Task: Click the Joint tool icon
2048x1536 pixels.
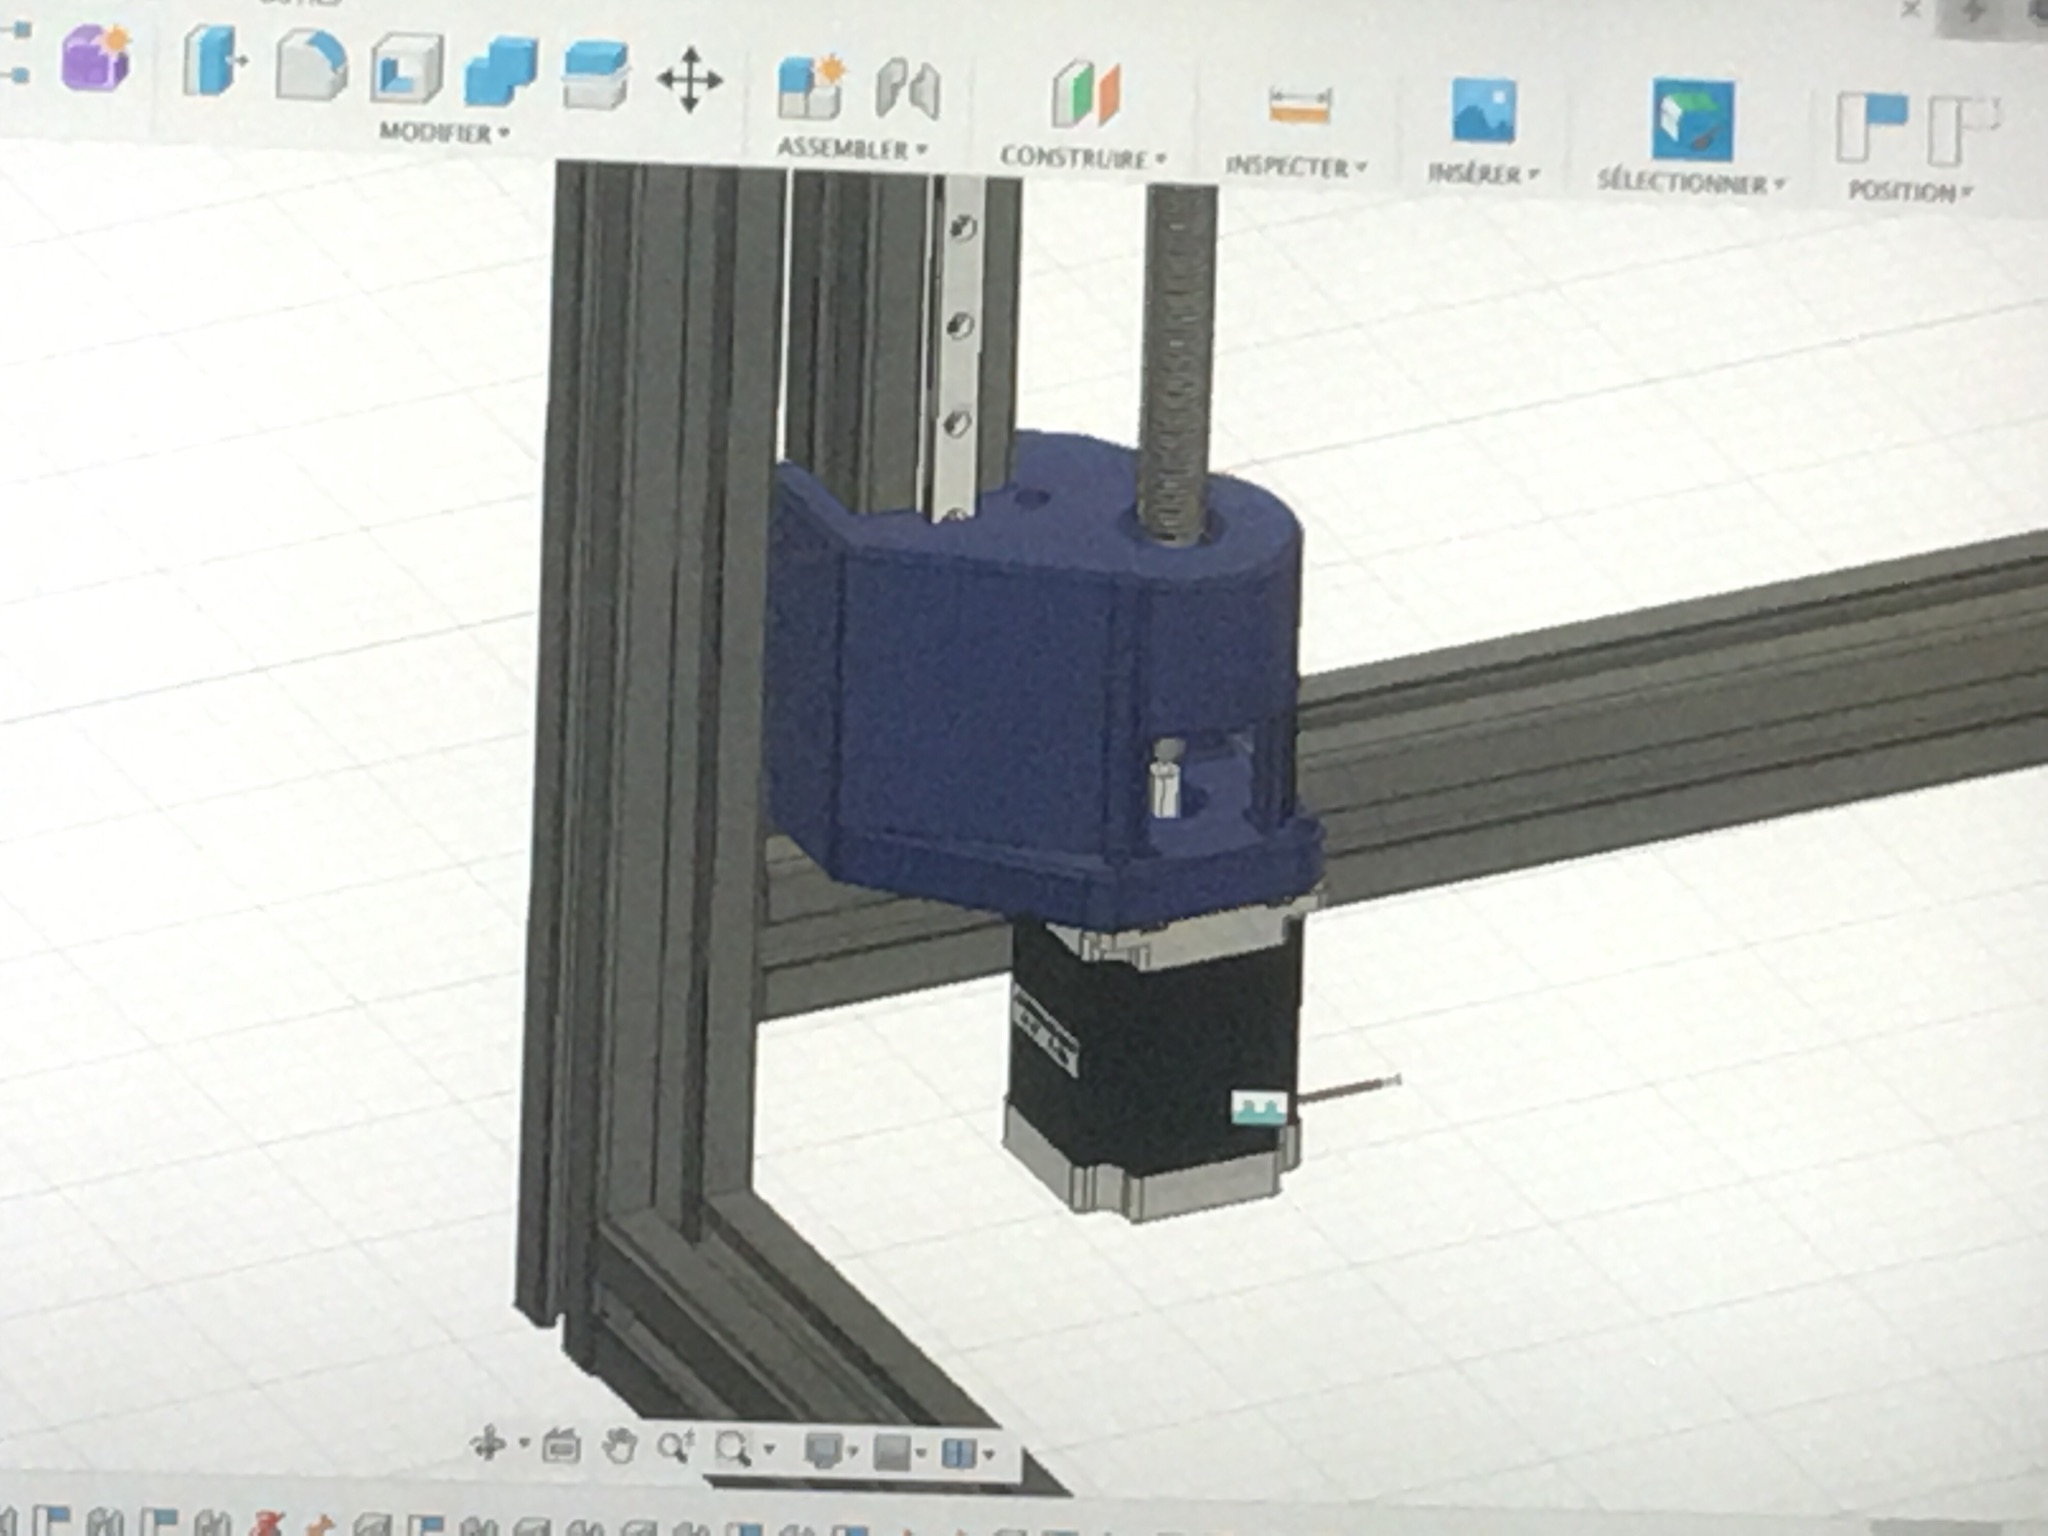Action: click(x=907, y=89)
